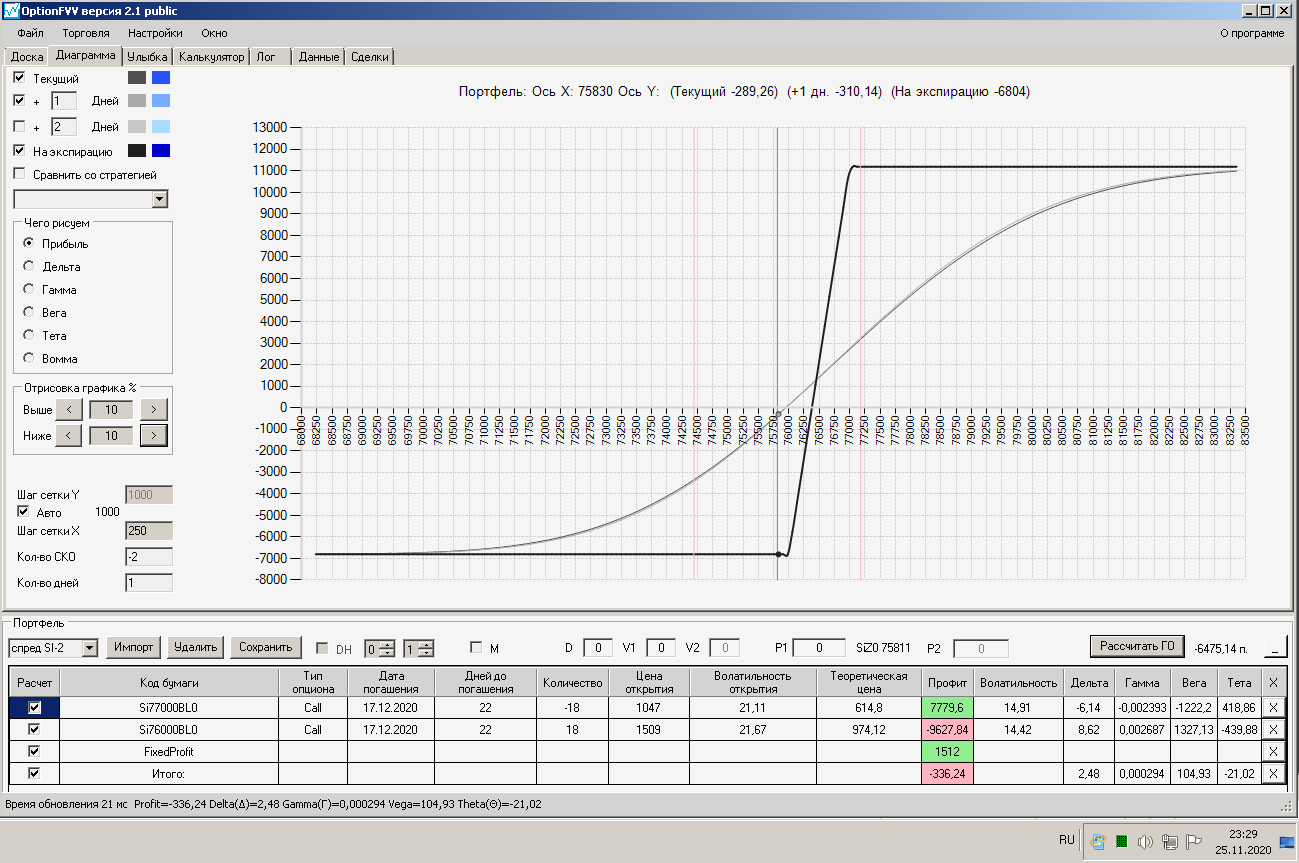Click the Удалить button
This screenshot has height=863, width=1299.
(x=196, y=647)
